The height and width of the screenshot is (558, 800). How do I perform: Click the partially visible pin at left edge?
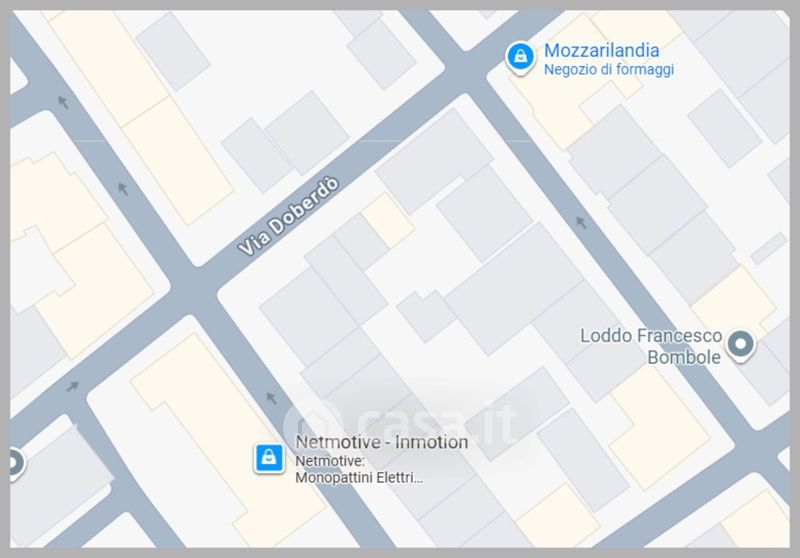[x=15, y=463]
